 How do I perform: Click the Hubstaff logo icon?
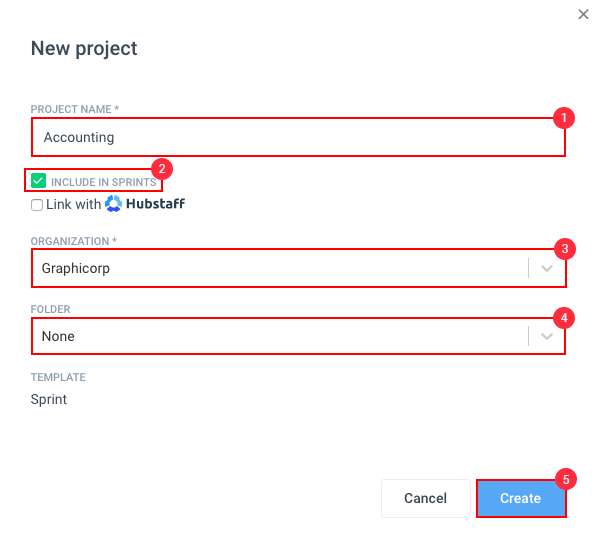pyautogui.click(x=113, y=204)
